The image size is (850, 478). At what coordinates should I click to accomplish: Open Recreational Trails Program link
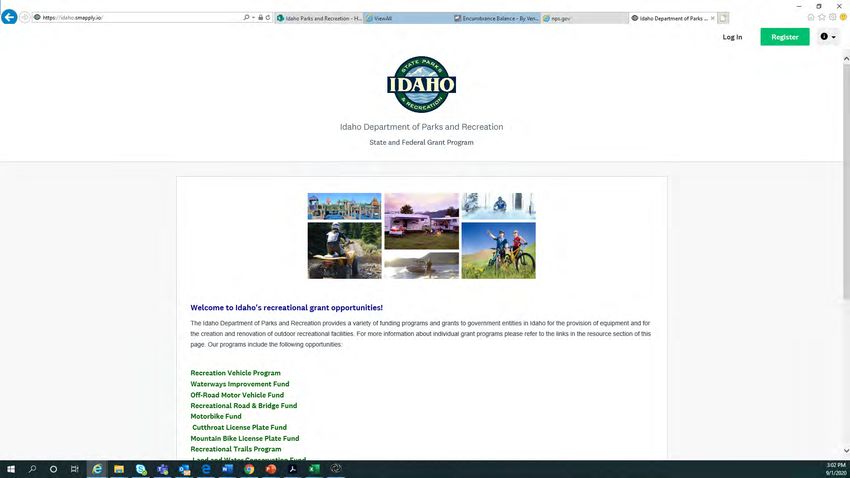click(x=236, y=449)
